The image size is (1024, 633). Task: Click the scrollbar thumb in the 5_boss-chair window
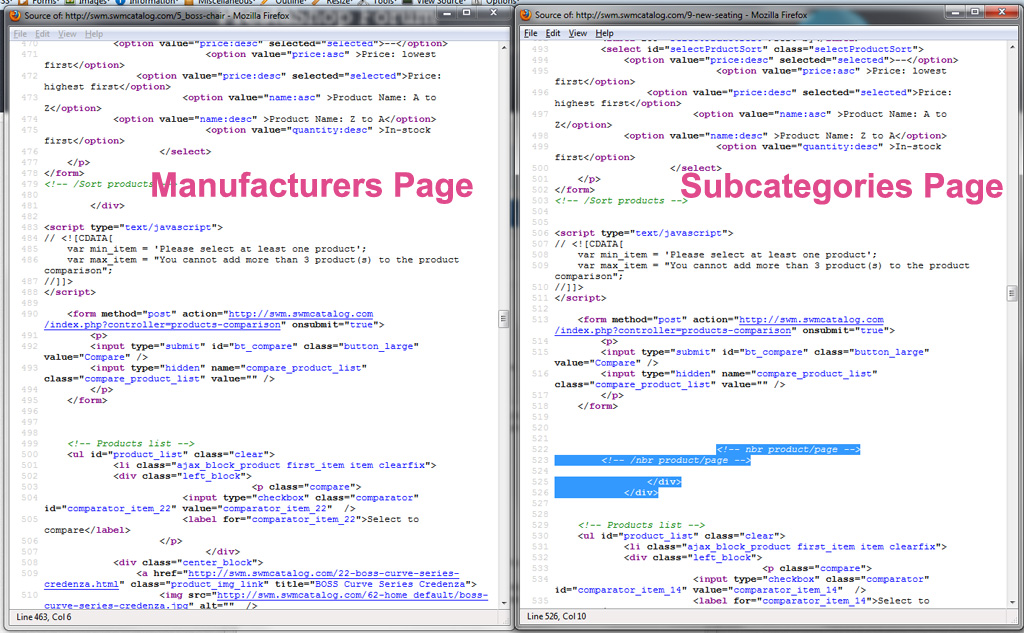pos(504,319)
